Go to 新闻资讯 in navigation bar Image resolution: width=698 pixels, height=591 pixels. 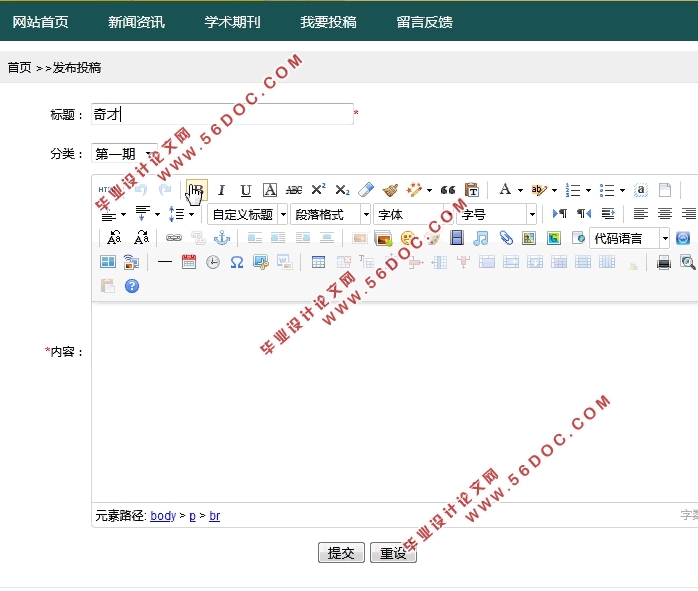[x=136, y=21]
